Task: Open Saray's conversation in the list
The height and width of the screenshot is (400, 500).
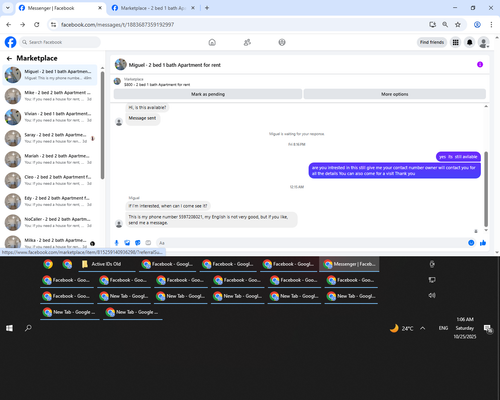Action: [x=50, y=138]
